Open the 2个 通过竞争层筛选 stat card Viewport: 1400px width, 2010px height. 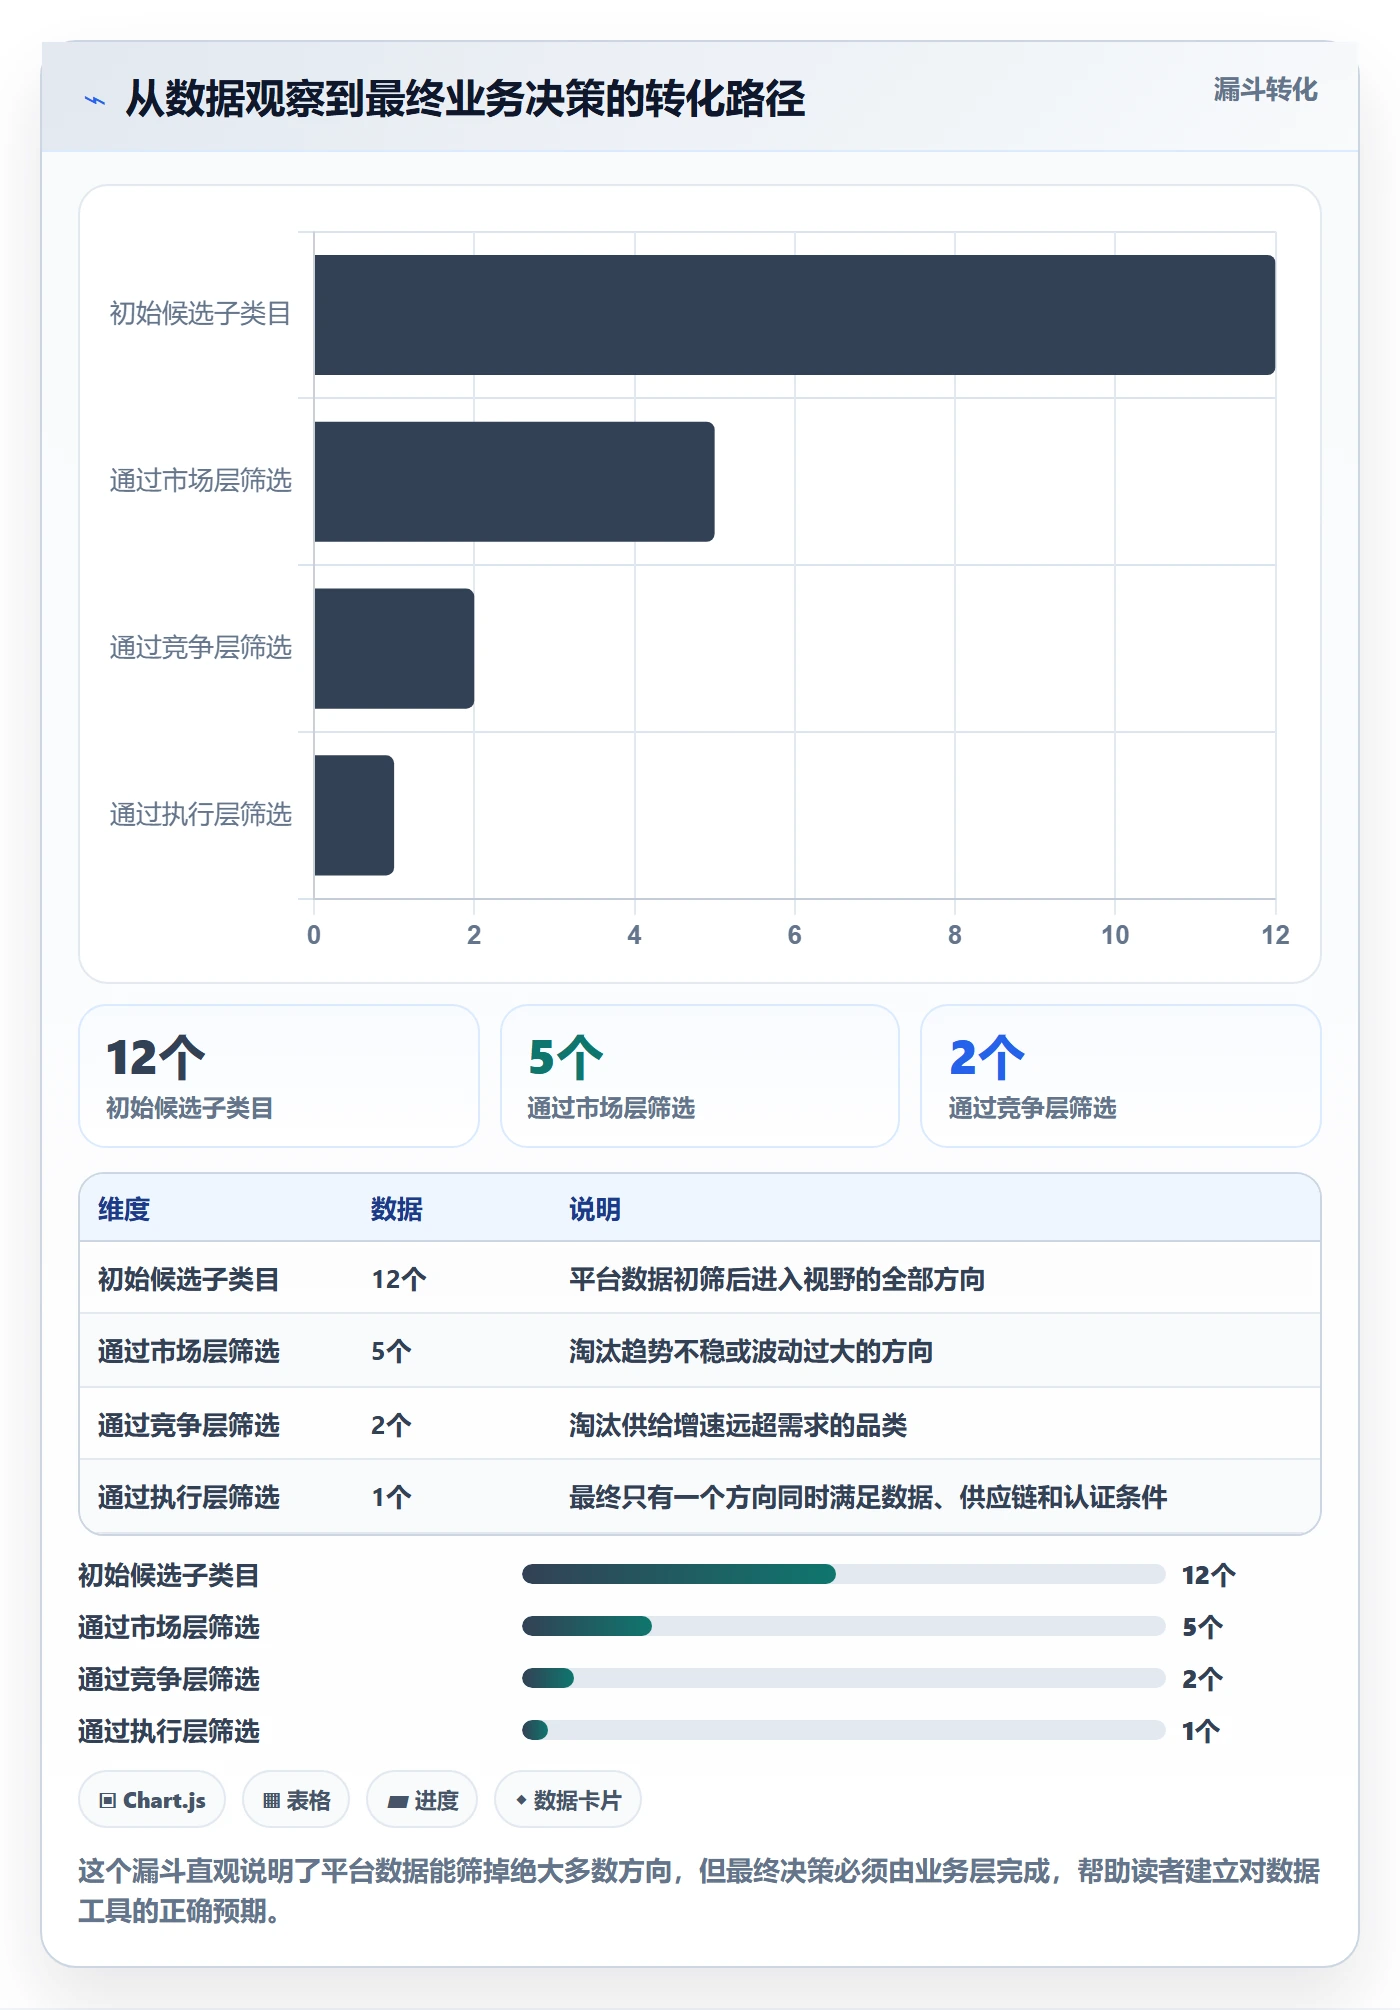click(1121, 1076)
